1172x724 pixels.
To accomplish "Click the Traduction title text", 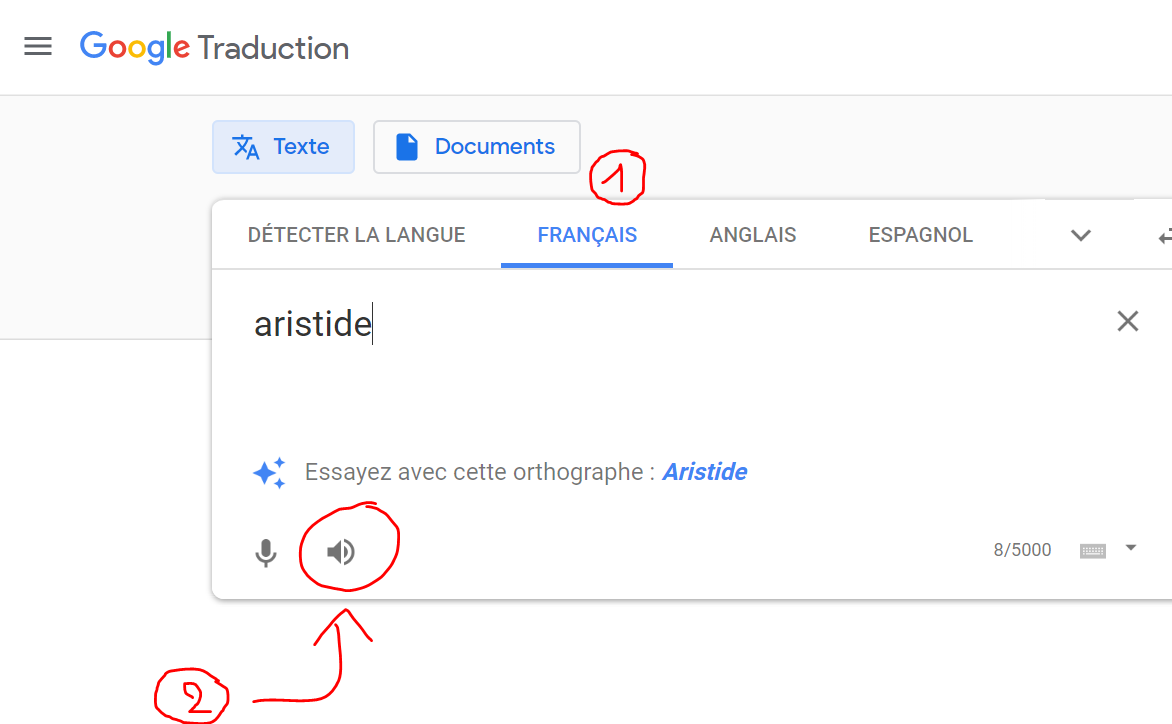I will click(x=274, y=49).
